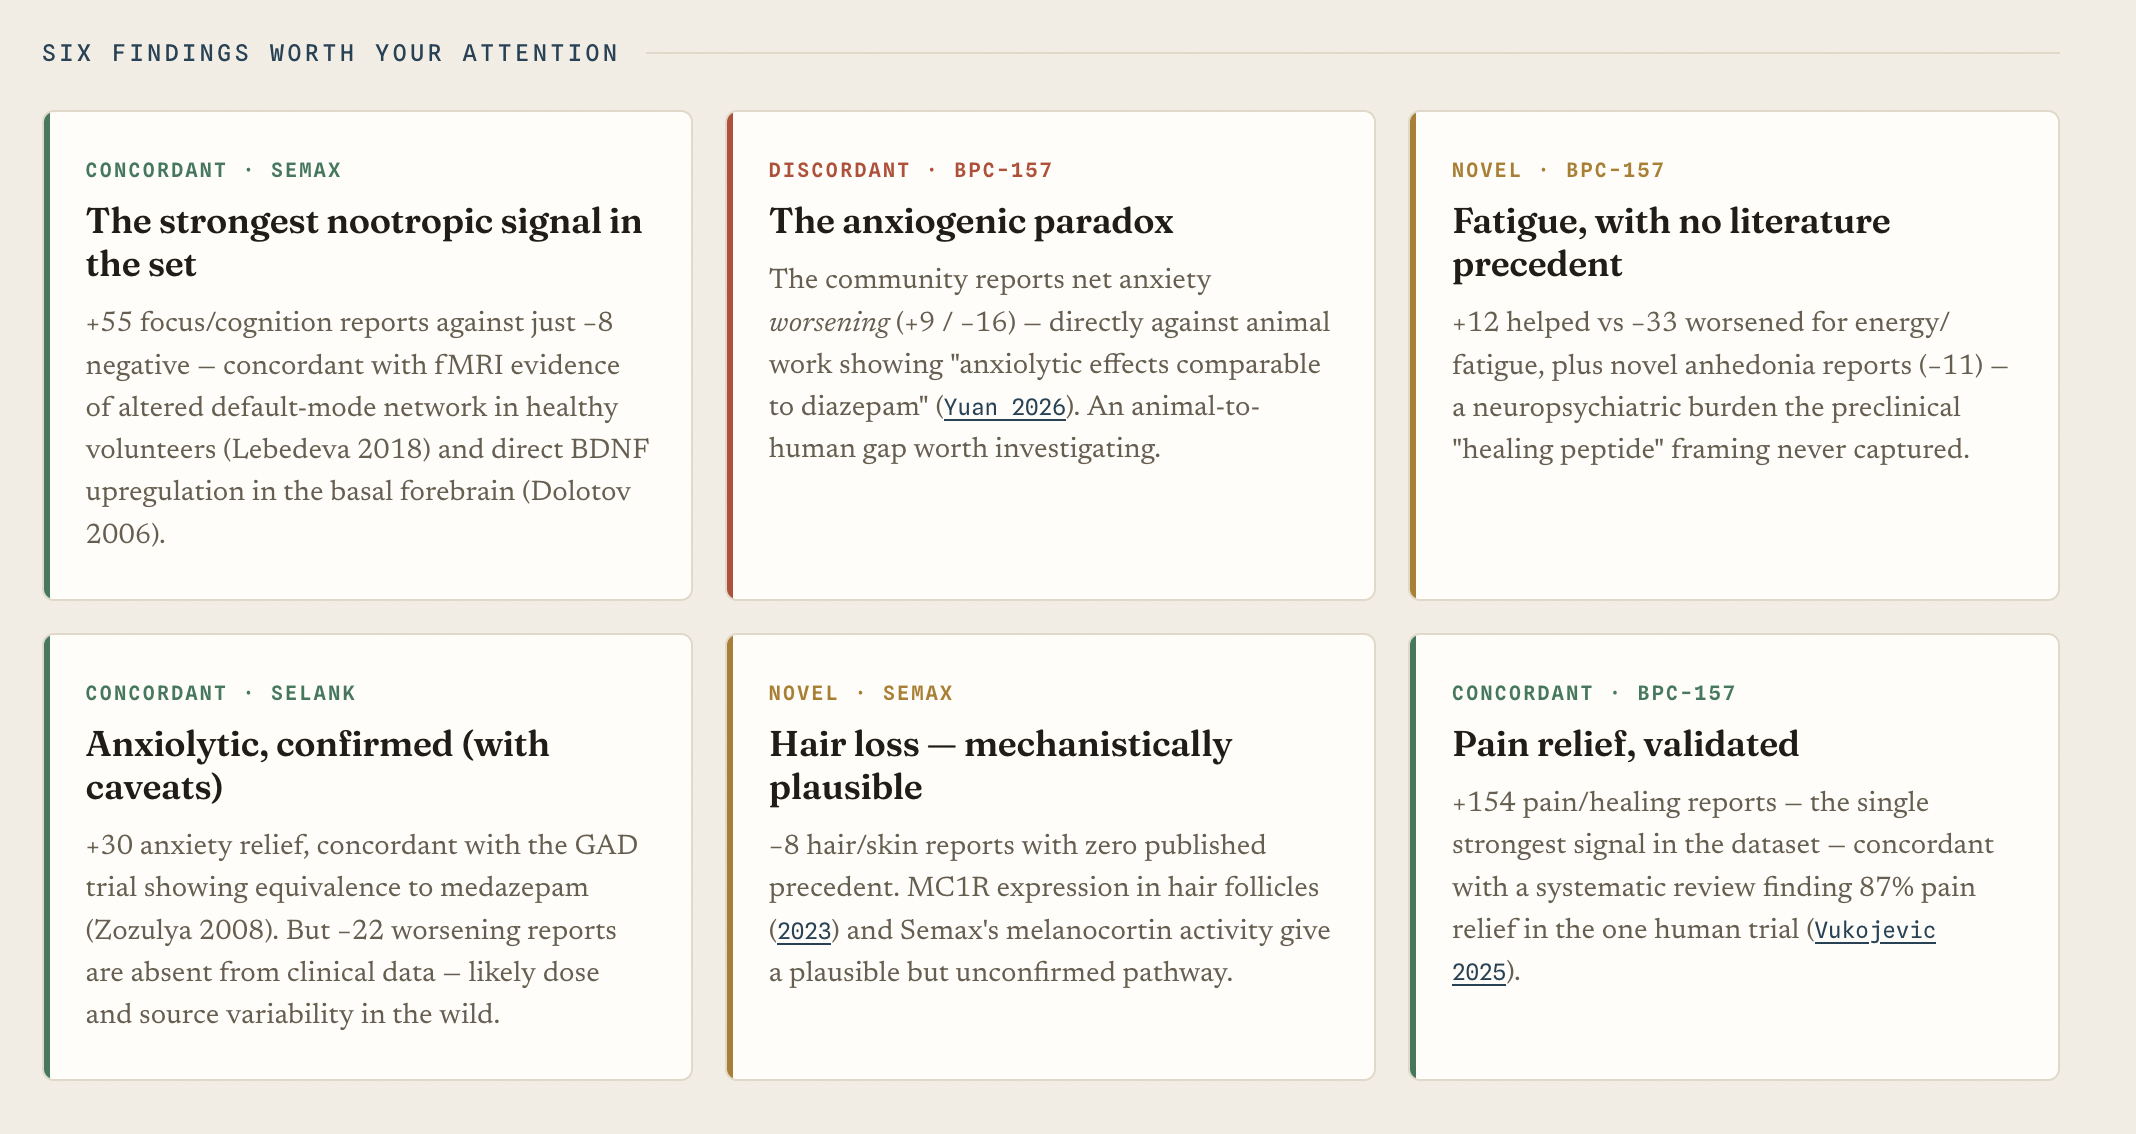The width and height of the screenshot is (2136, 1134).
Task: Click the fatigue and anhedonia description paragraph
Action: (1730, 385)
